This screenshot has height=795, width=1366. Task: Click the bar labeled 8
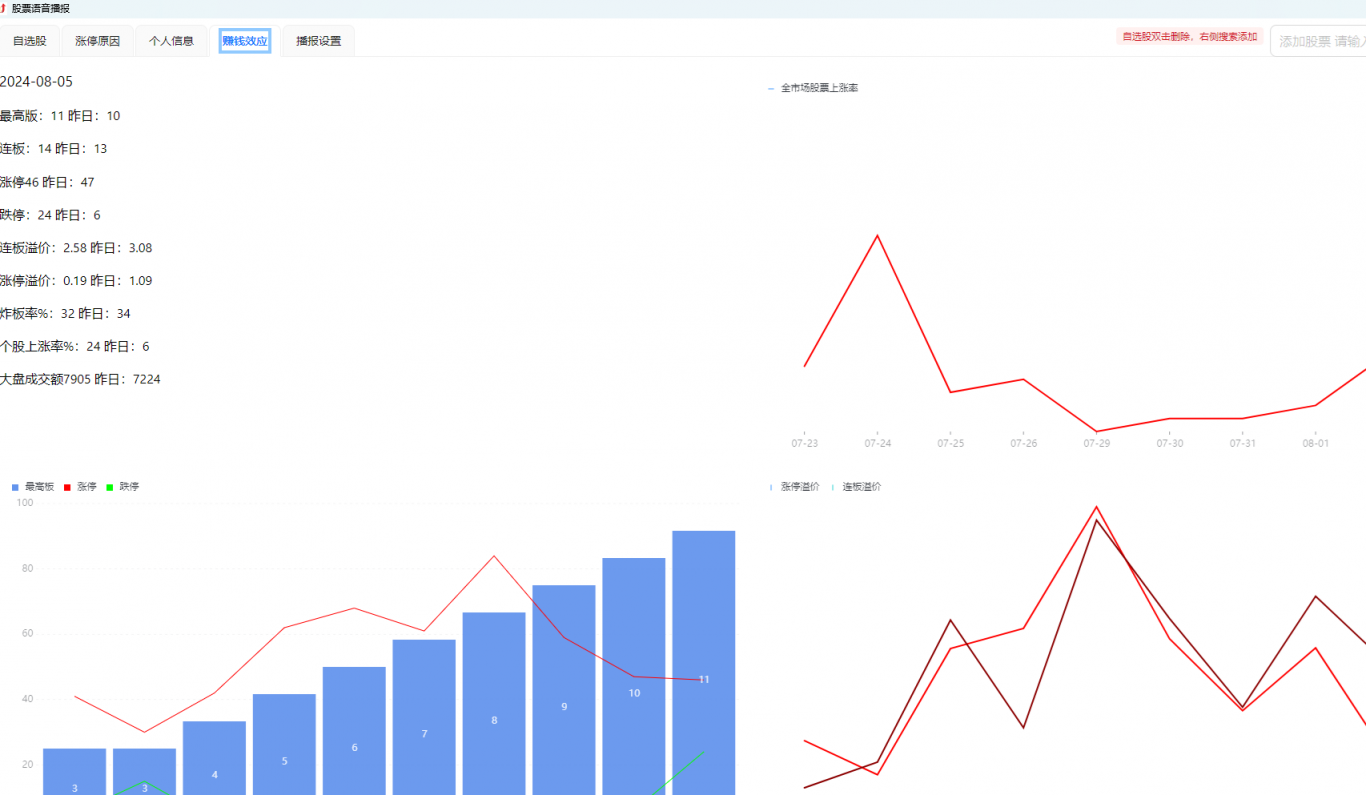[494, 703]
